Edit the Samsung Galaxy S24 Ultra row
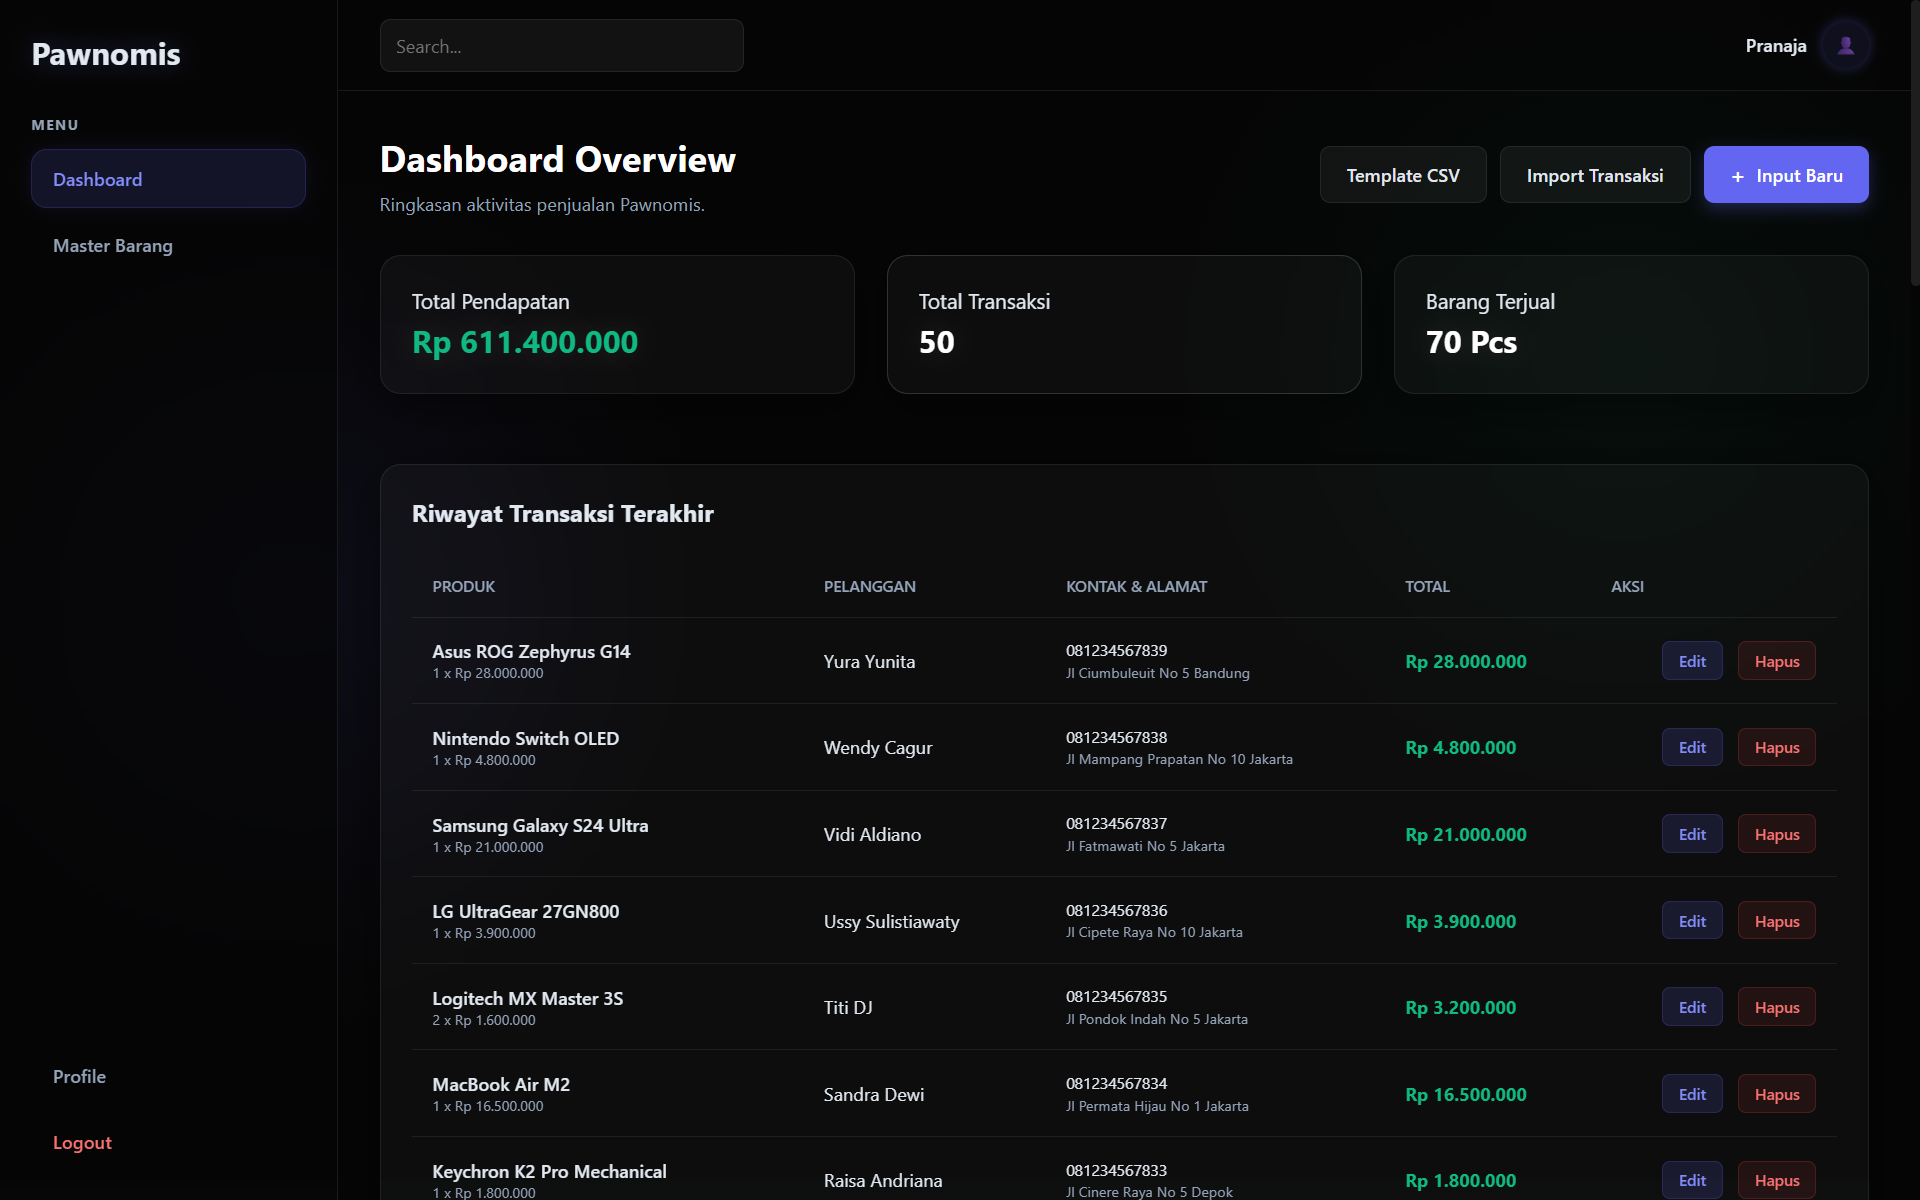1920x1200 pixels. (x=1692, y=834)
